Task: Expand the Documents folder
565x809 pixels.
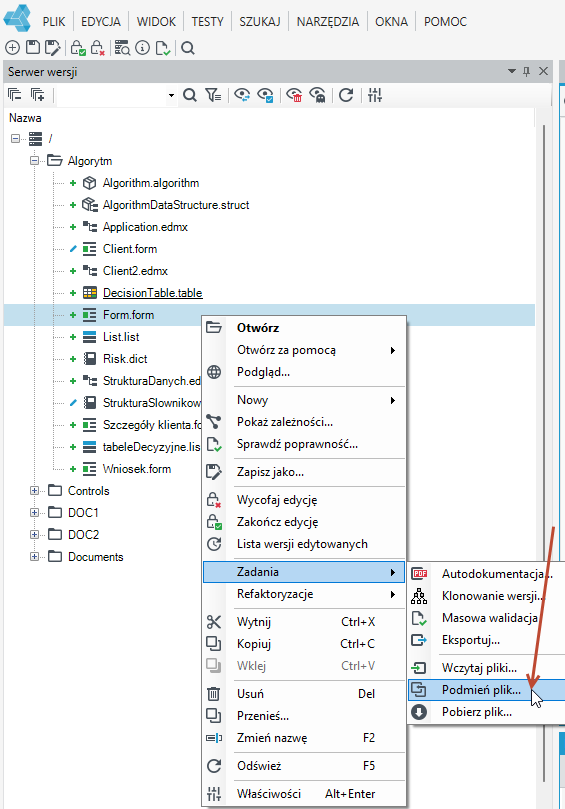Action: click(34, 557)
